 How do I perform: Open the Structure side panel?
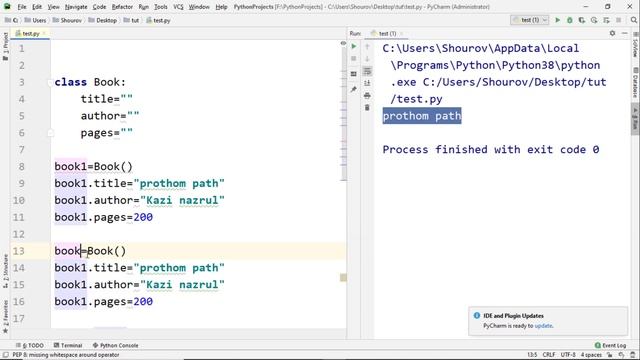(x=5, y=270)
